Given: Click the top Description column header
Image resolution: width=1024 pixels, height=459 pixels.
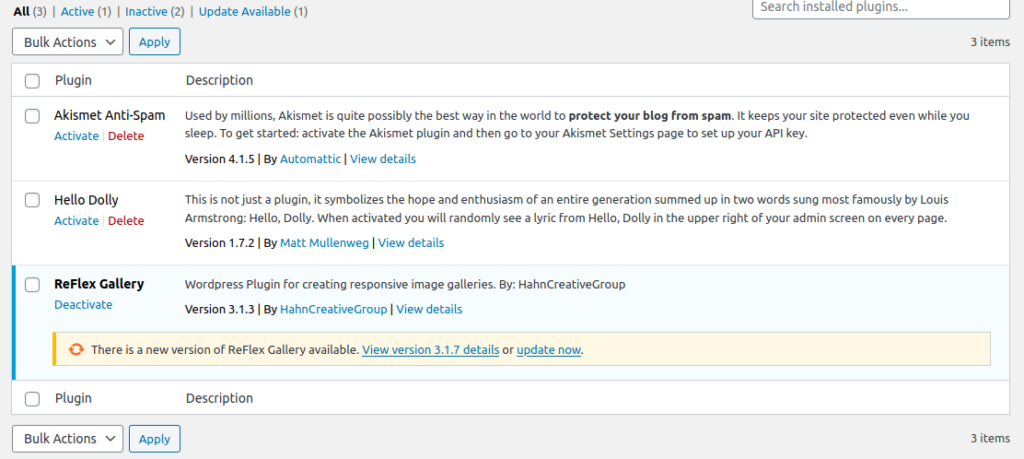Looking at the screenshot, I should [x=219, y=81].
